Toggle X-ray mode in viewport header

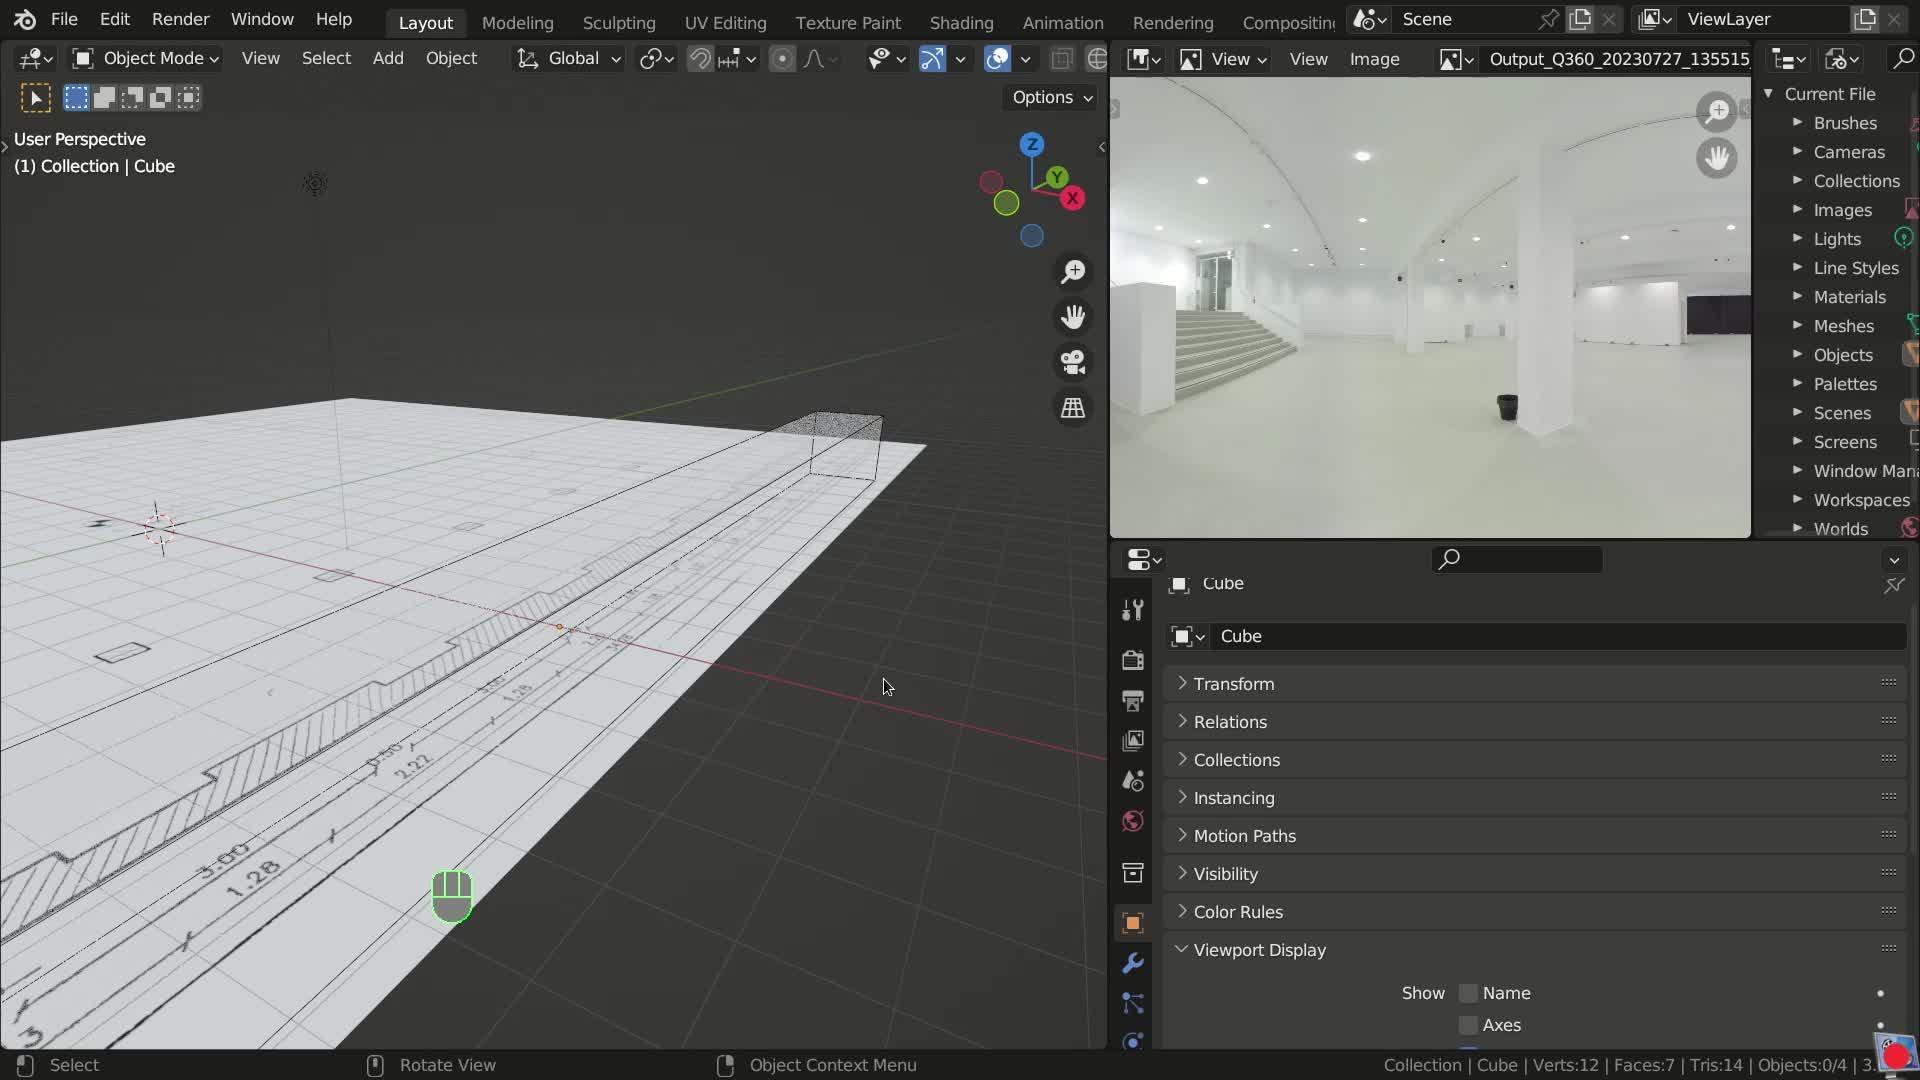(1062, 59)
